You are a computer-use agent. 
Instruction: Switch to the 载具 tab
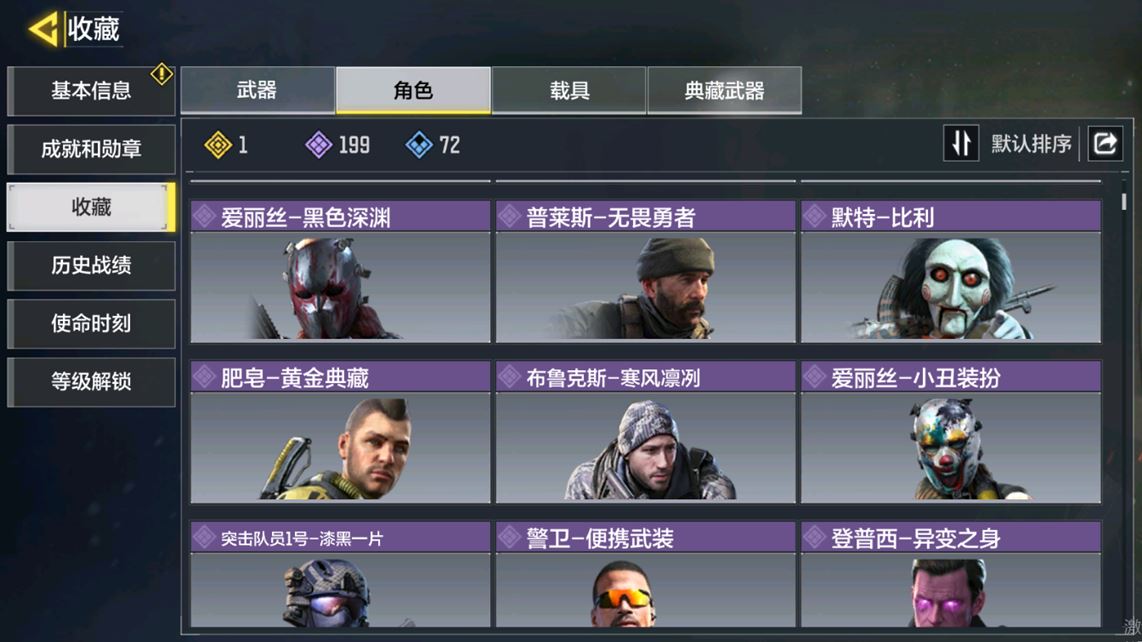pos(569,90)
